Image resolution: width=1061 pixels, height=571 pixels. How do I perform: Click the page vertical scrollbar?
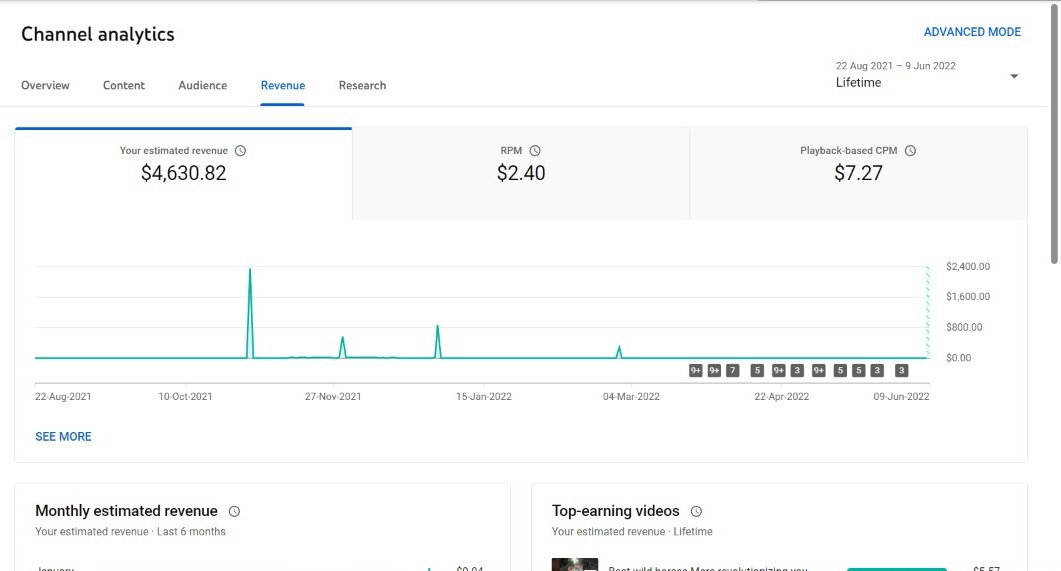tap(1054, 133)
